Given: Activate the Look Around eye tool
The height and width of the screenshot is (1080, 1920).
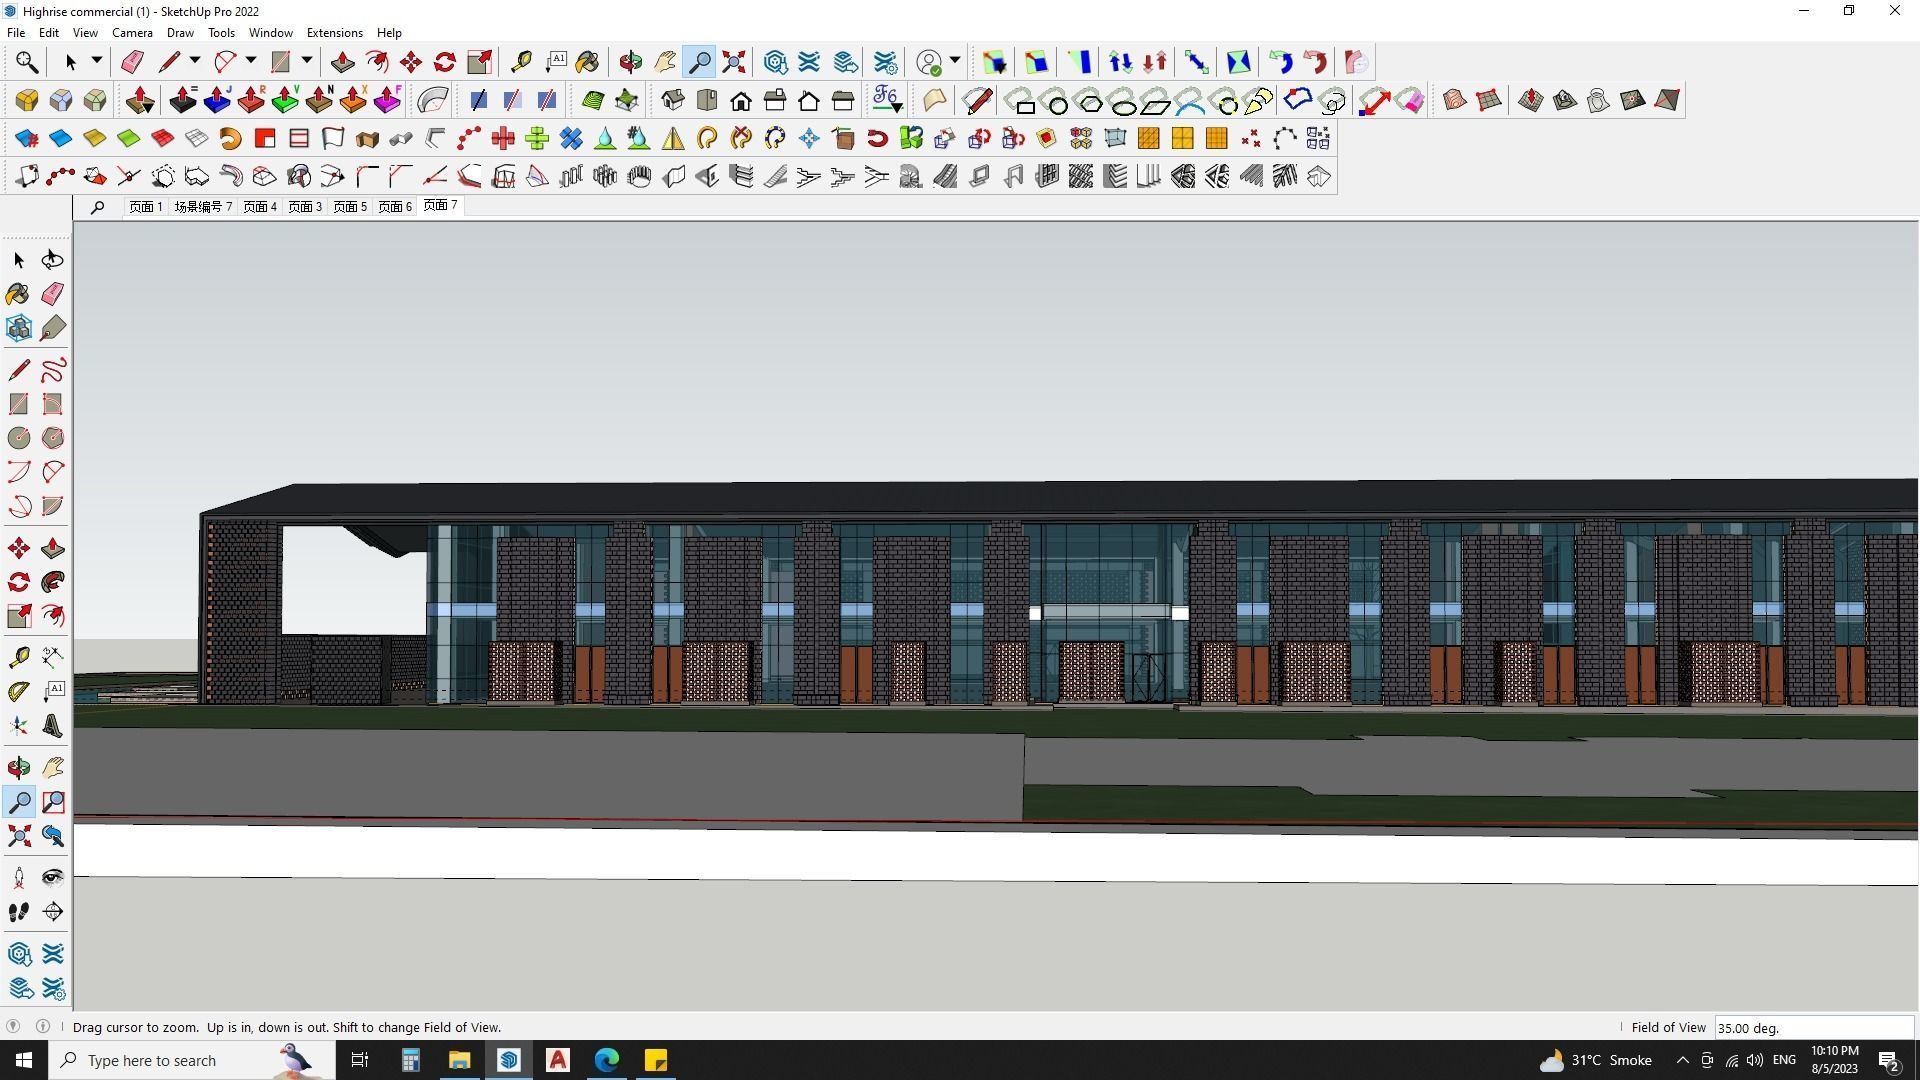Looking at the screenshot, I should coord(52,878).
